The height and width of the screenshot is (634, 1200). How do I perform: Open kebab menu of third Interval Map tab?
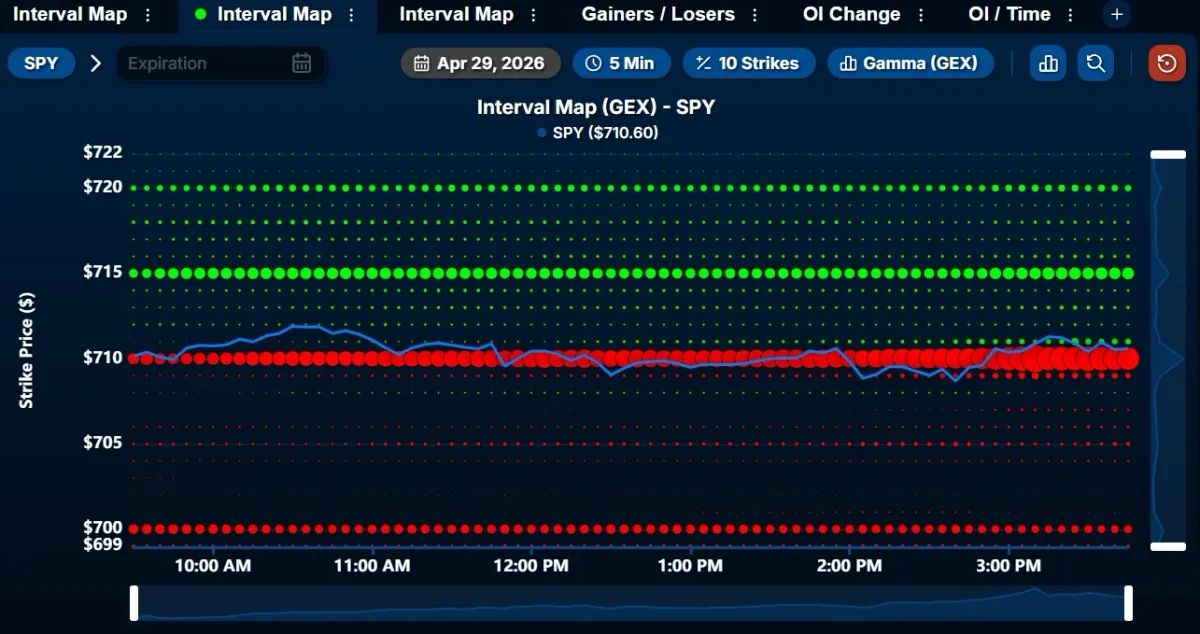point(533,15)
